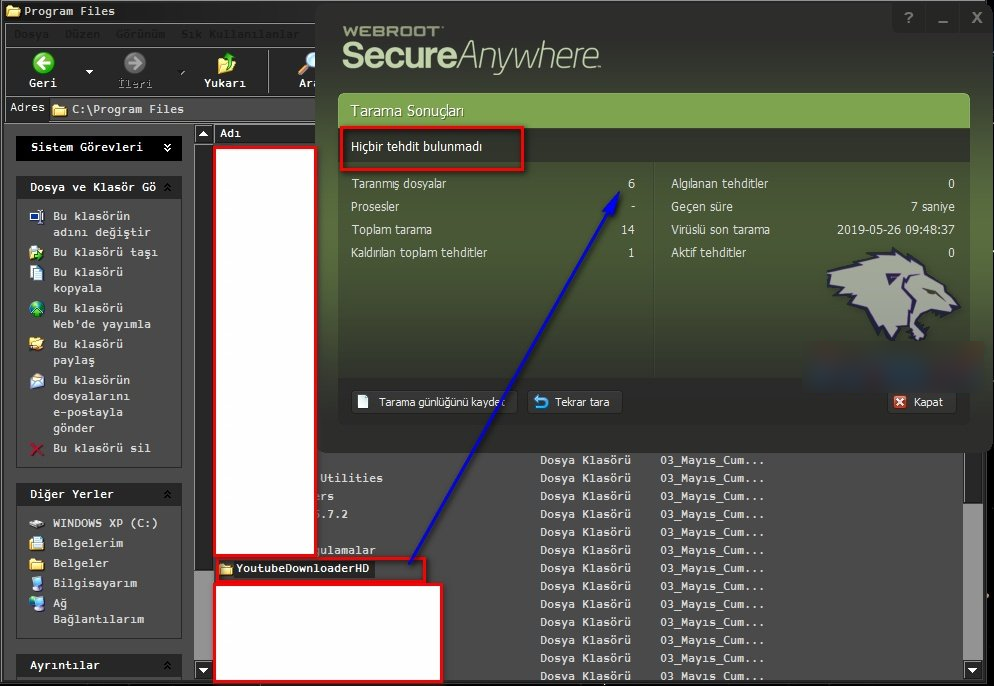Click Tekrar tara rescan button

tap(574, 402)
